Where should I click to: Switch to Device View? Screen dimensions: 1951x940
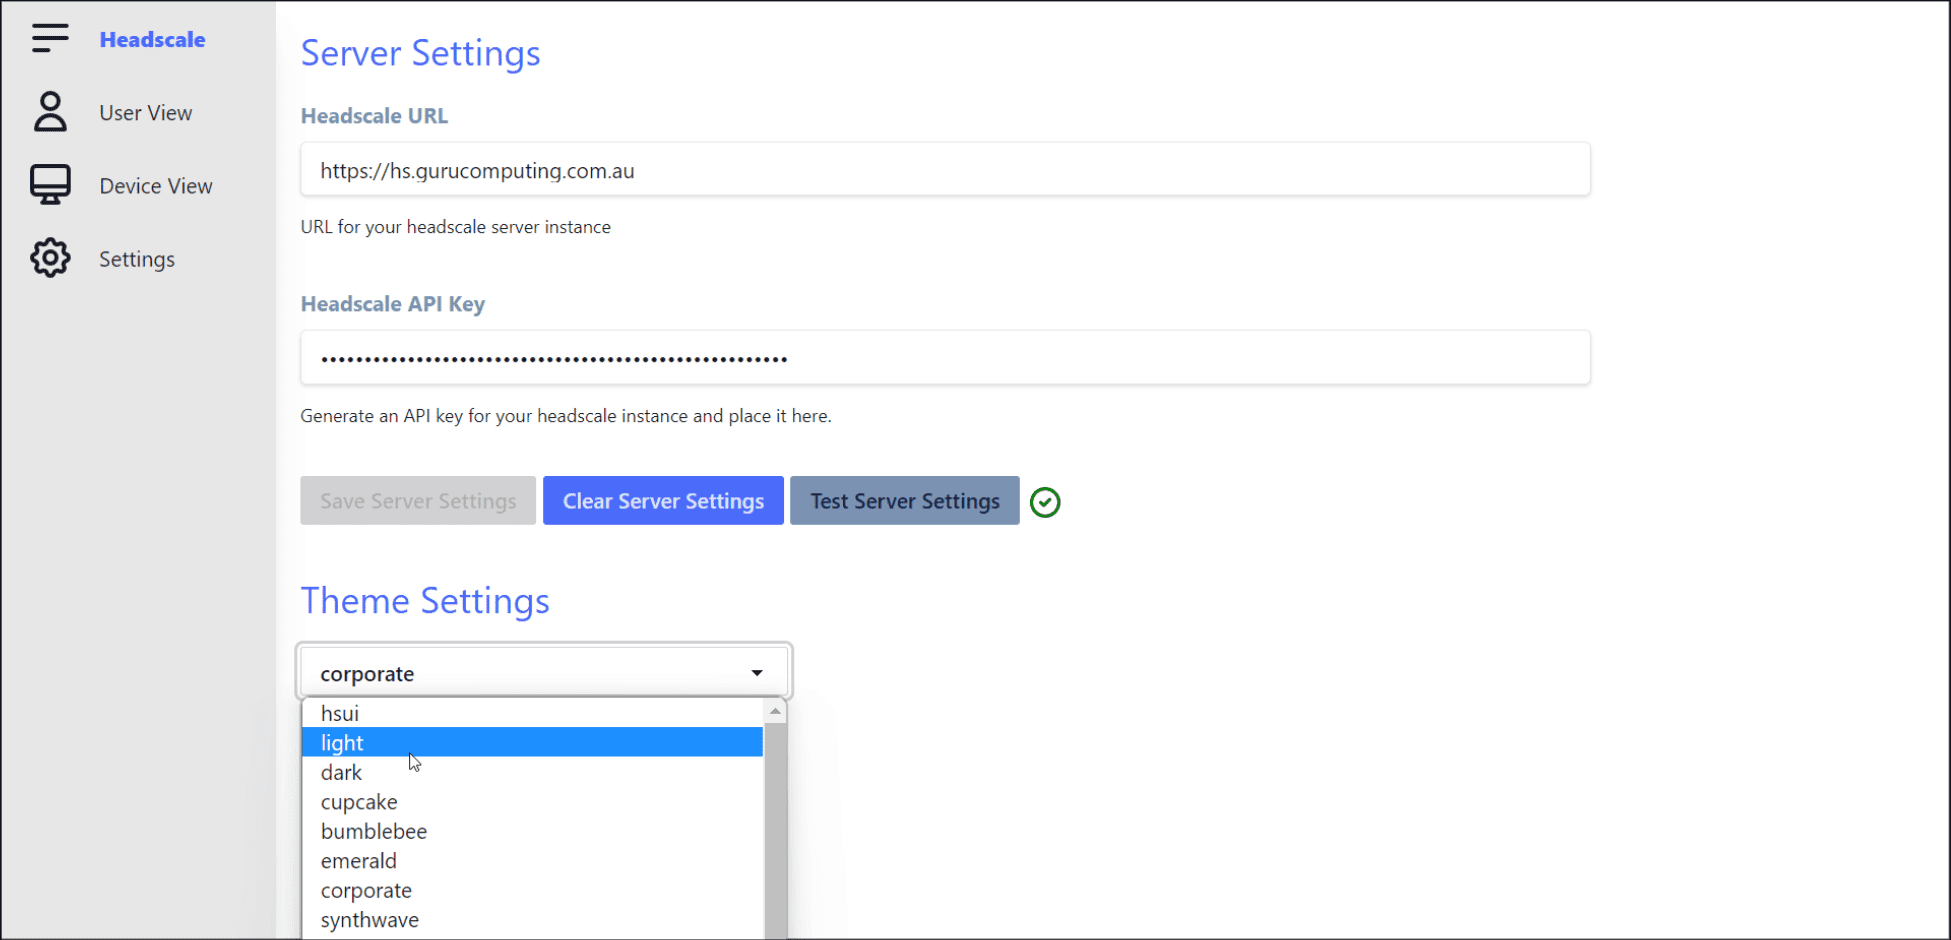point(156,185)
